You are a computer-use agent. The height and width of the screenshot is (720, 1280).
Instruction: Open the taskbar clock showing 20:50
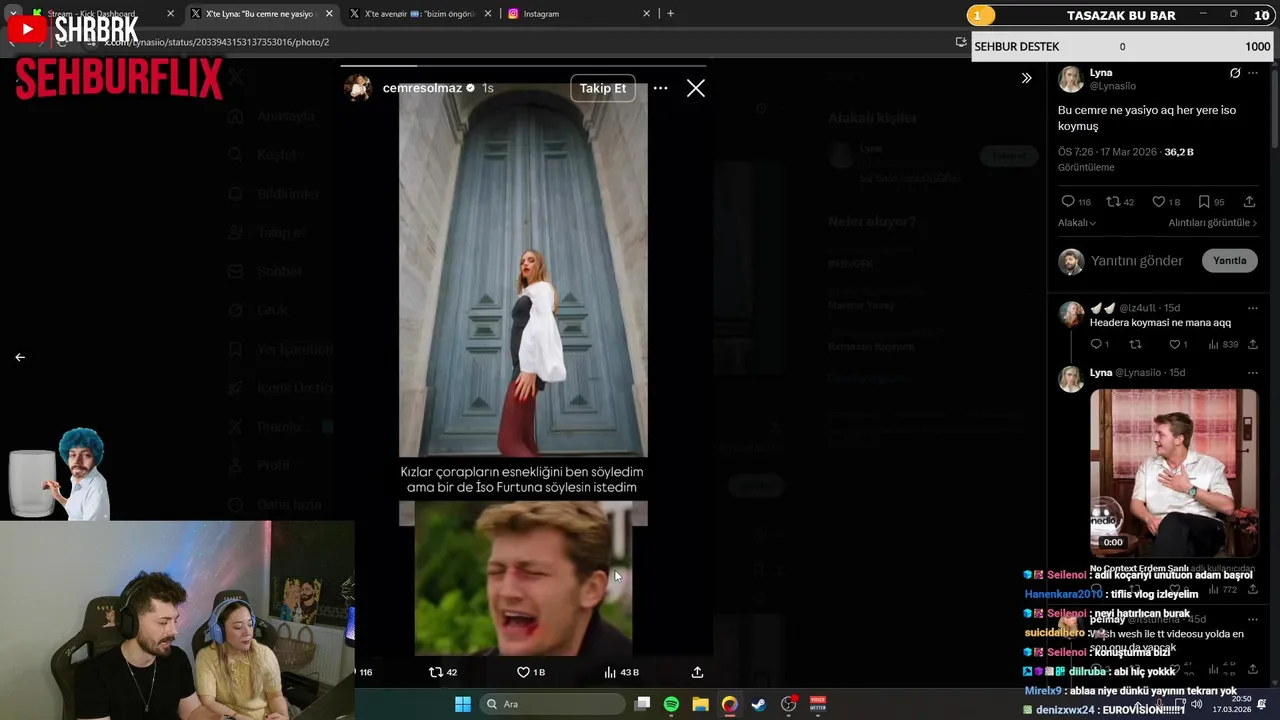pyautogui.click(x=1231, y=704)
